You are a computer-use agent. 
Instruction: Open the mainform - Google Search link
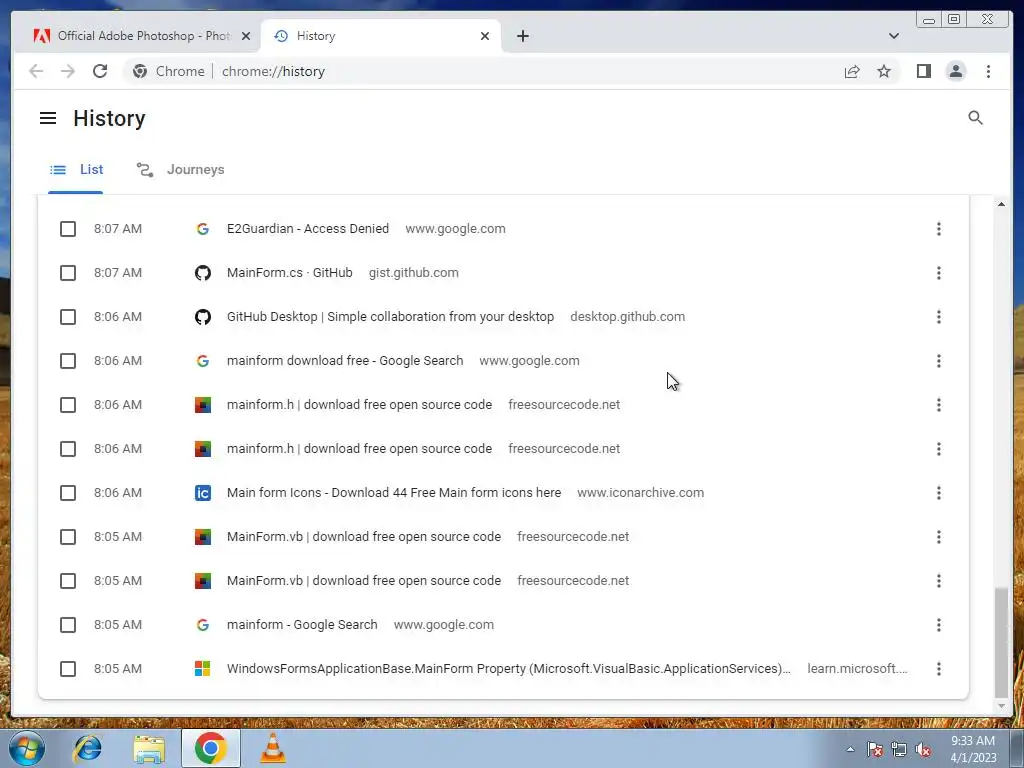pyautogui.click(x=302, y=624)
